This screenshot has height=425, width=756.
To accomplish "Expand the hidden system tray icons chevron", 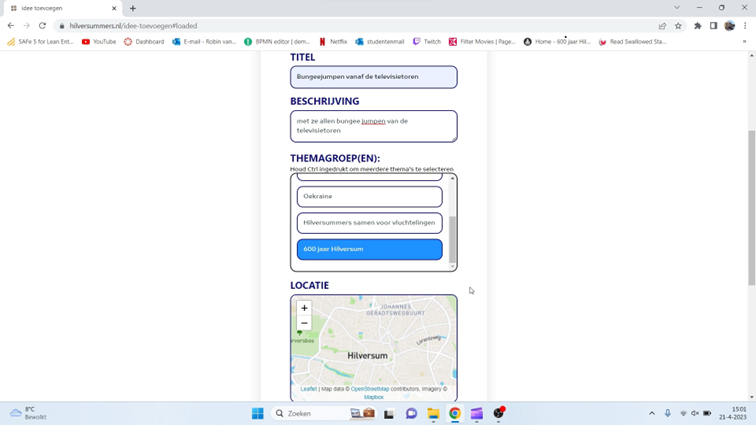I will [x=652, y=413].
